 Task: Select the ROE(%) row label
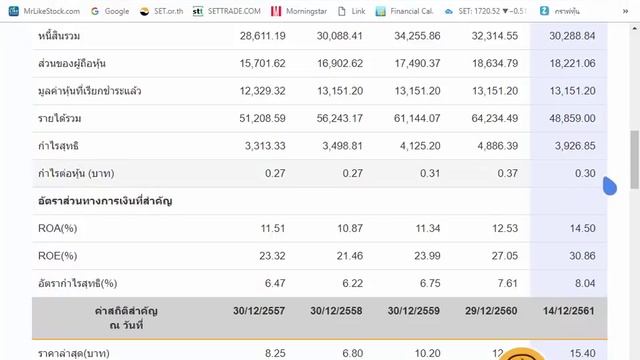tap(58, 256)
